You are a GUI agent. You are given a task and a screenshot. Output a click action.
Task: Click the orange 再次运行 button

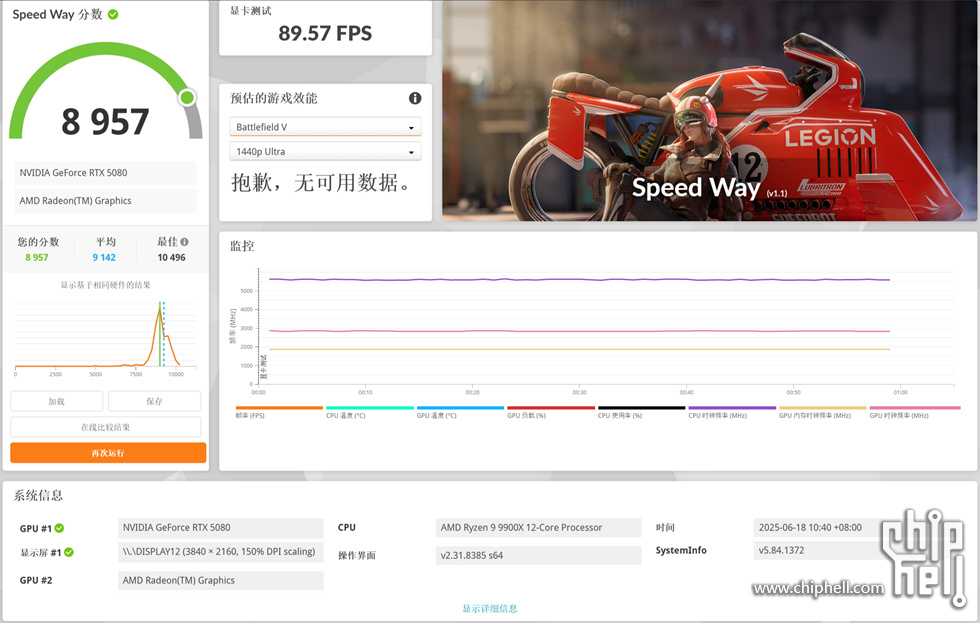coord(108,453)
